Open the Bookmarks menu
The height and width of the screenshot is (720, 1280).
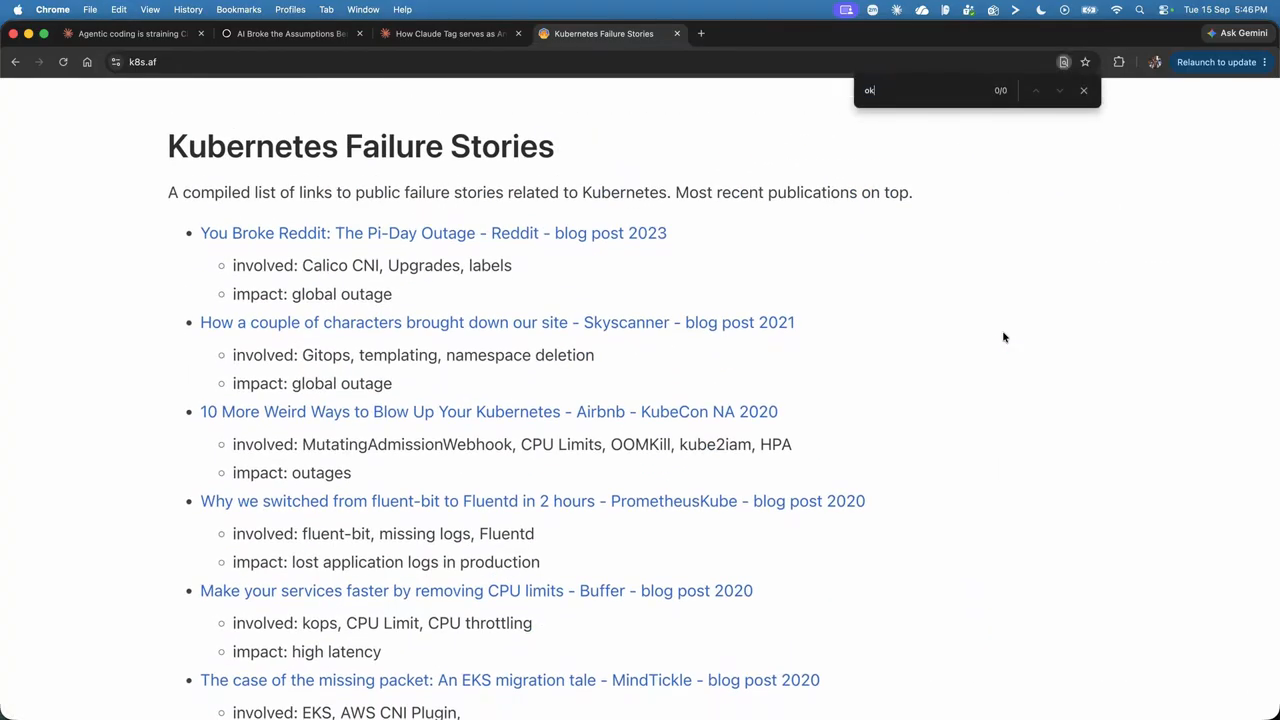(239, 9)
